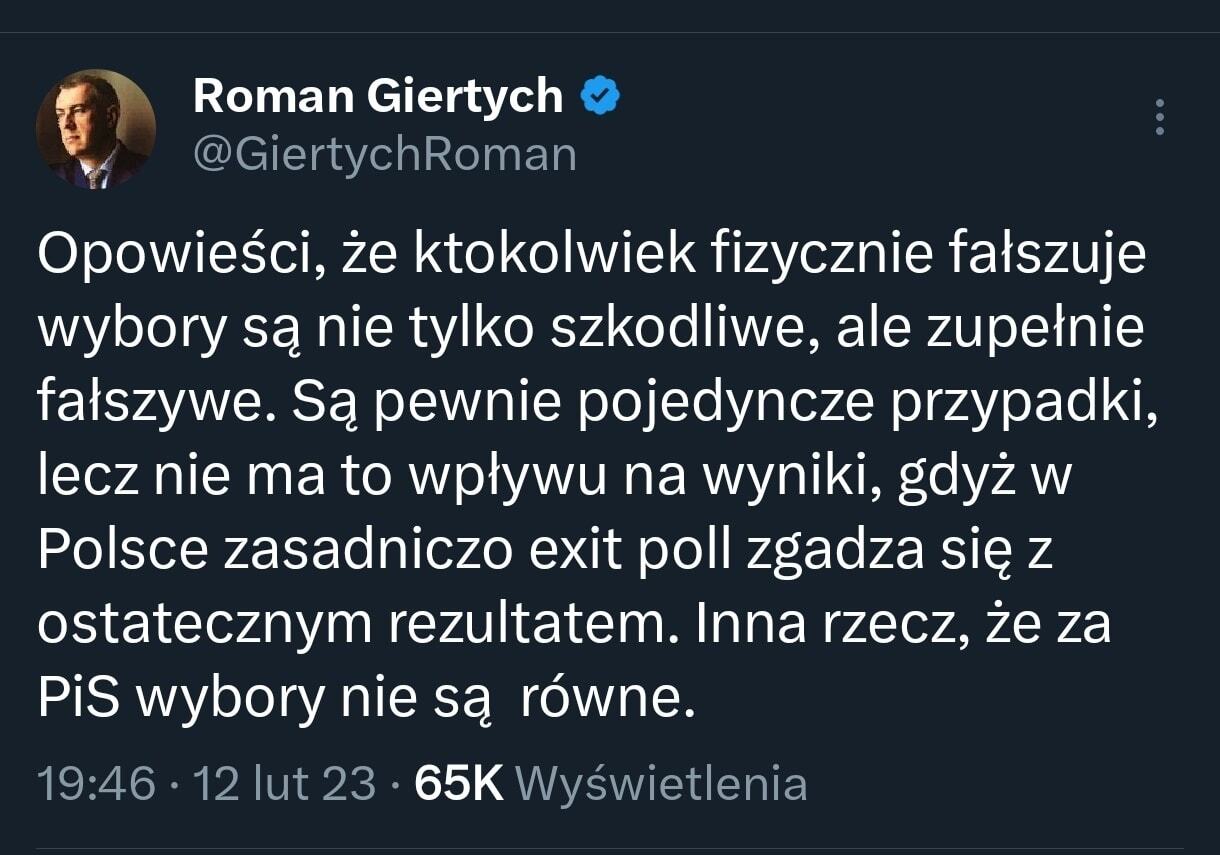Click the blue verified checkmark badge
The height and width of the screenshot is (855, 1220).
601,96
